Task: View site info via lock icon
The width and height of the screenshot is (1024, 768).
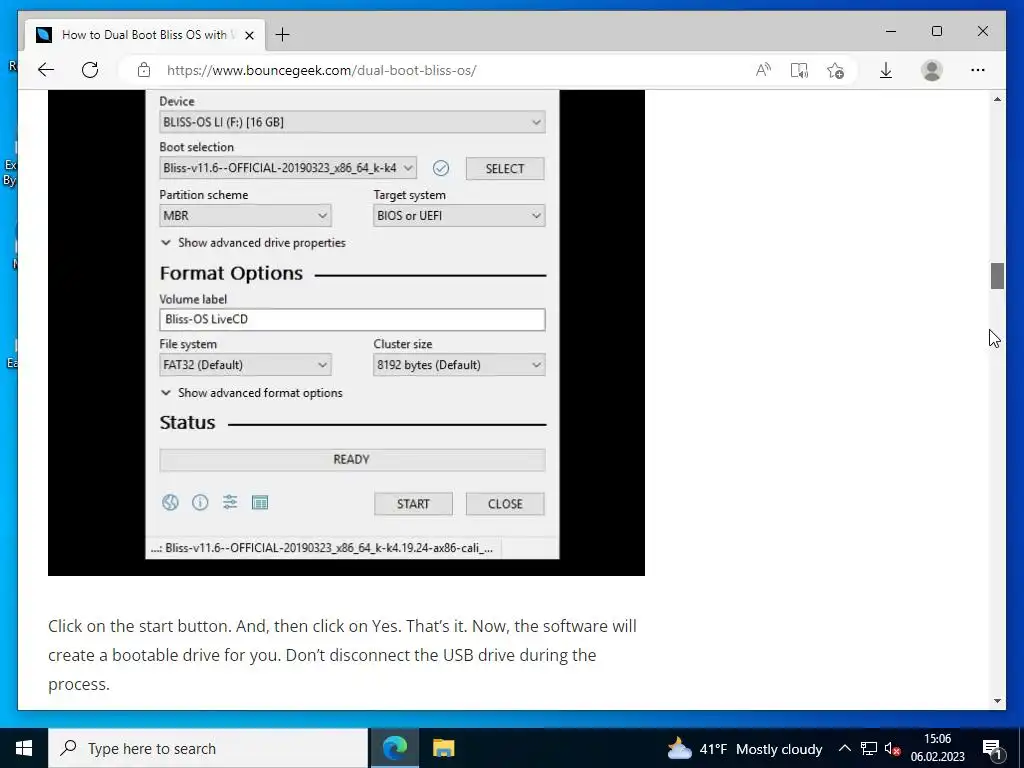Action: pos(144,70)
